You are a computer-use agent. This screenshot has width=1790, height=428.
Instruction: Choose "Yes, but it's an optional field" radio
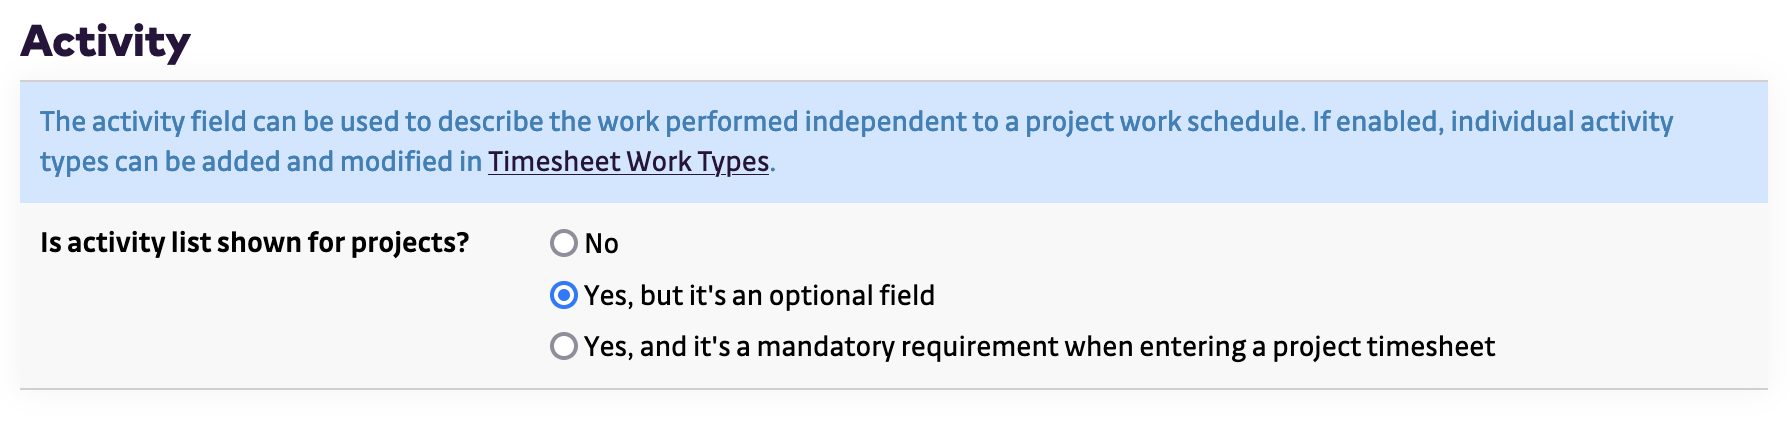(564, 296)
